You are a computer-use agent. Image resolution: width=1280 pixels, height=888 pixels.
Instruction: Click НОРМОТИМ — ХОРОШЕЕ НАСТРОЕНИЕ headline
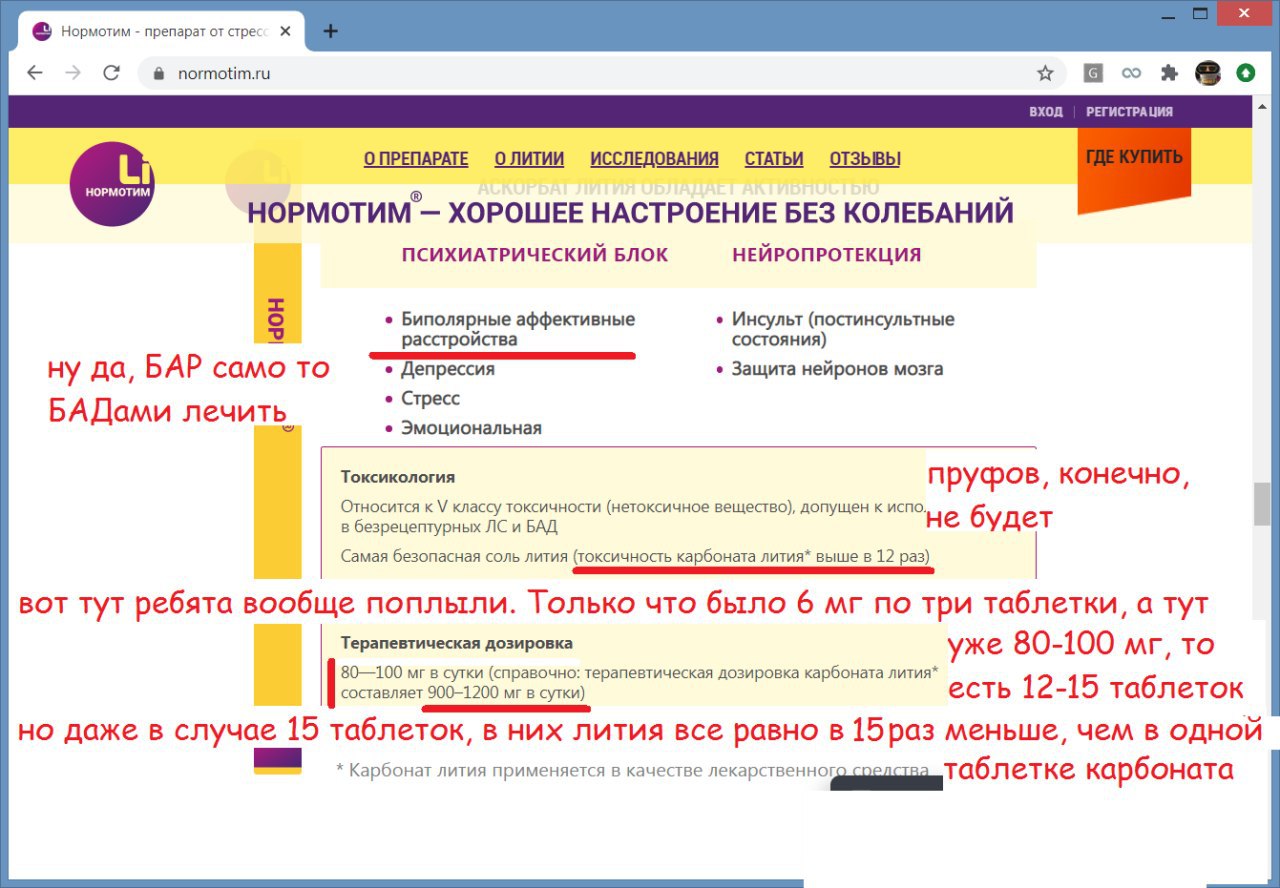pyautogui.click(x=630, y=212)
